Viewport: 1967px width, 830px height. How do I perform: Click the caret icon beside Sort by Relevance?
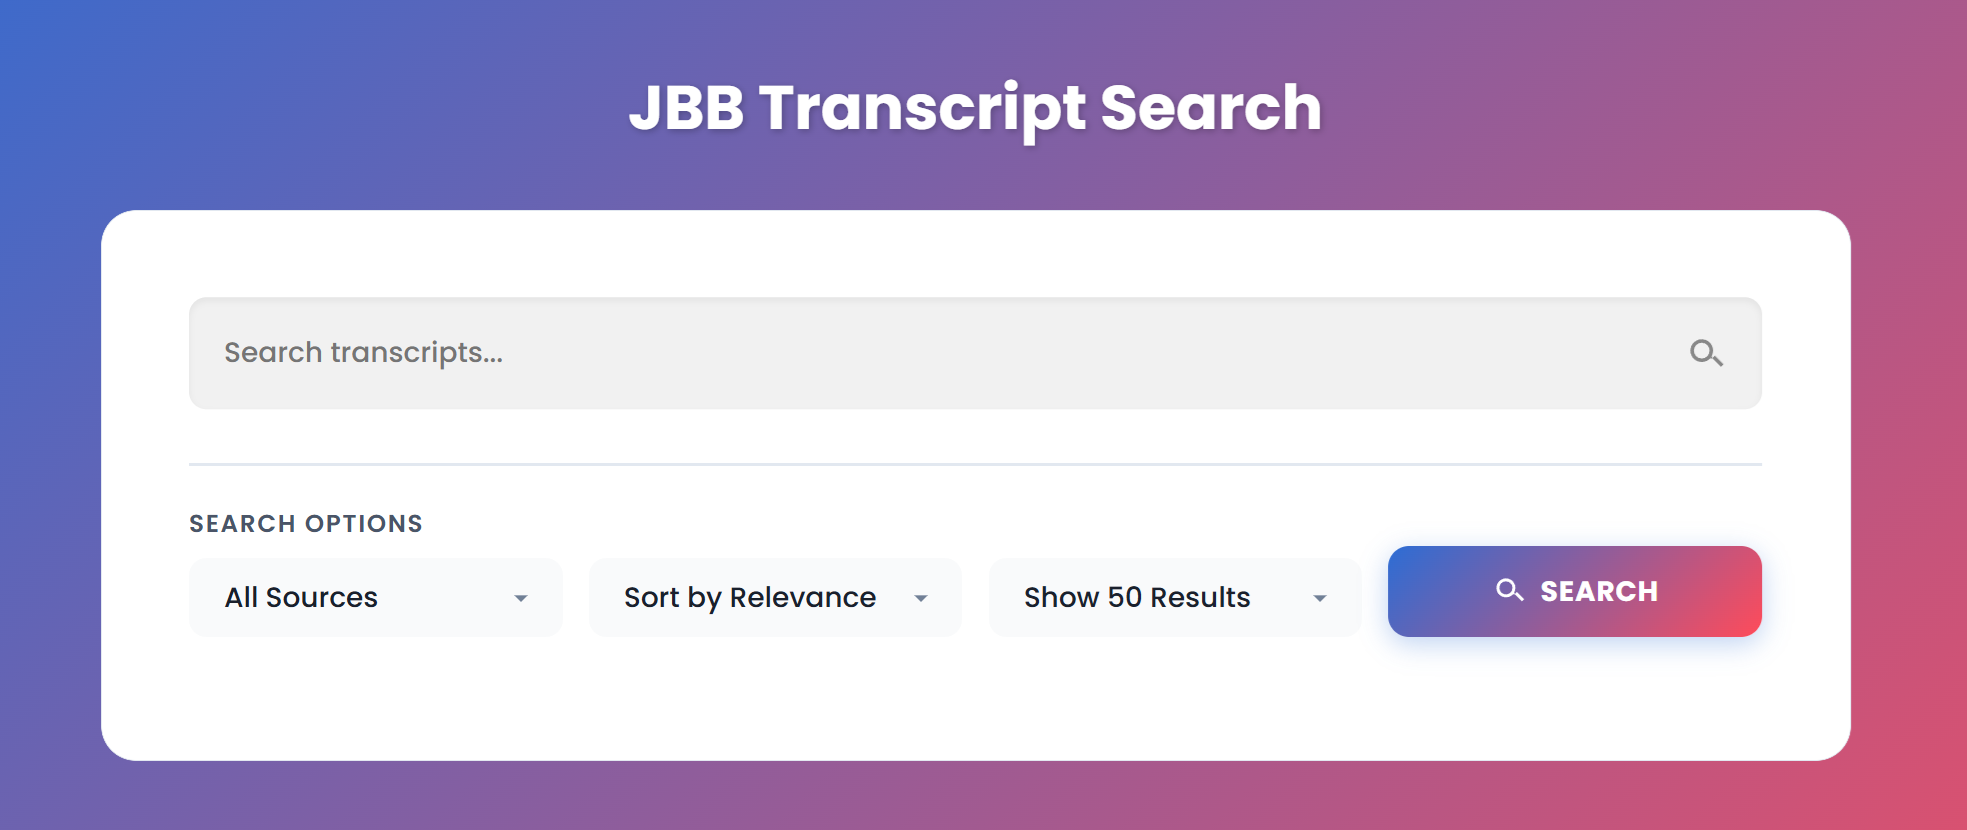(920, 598)
